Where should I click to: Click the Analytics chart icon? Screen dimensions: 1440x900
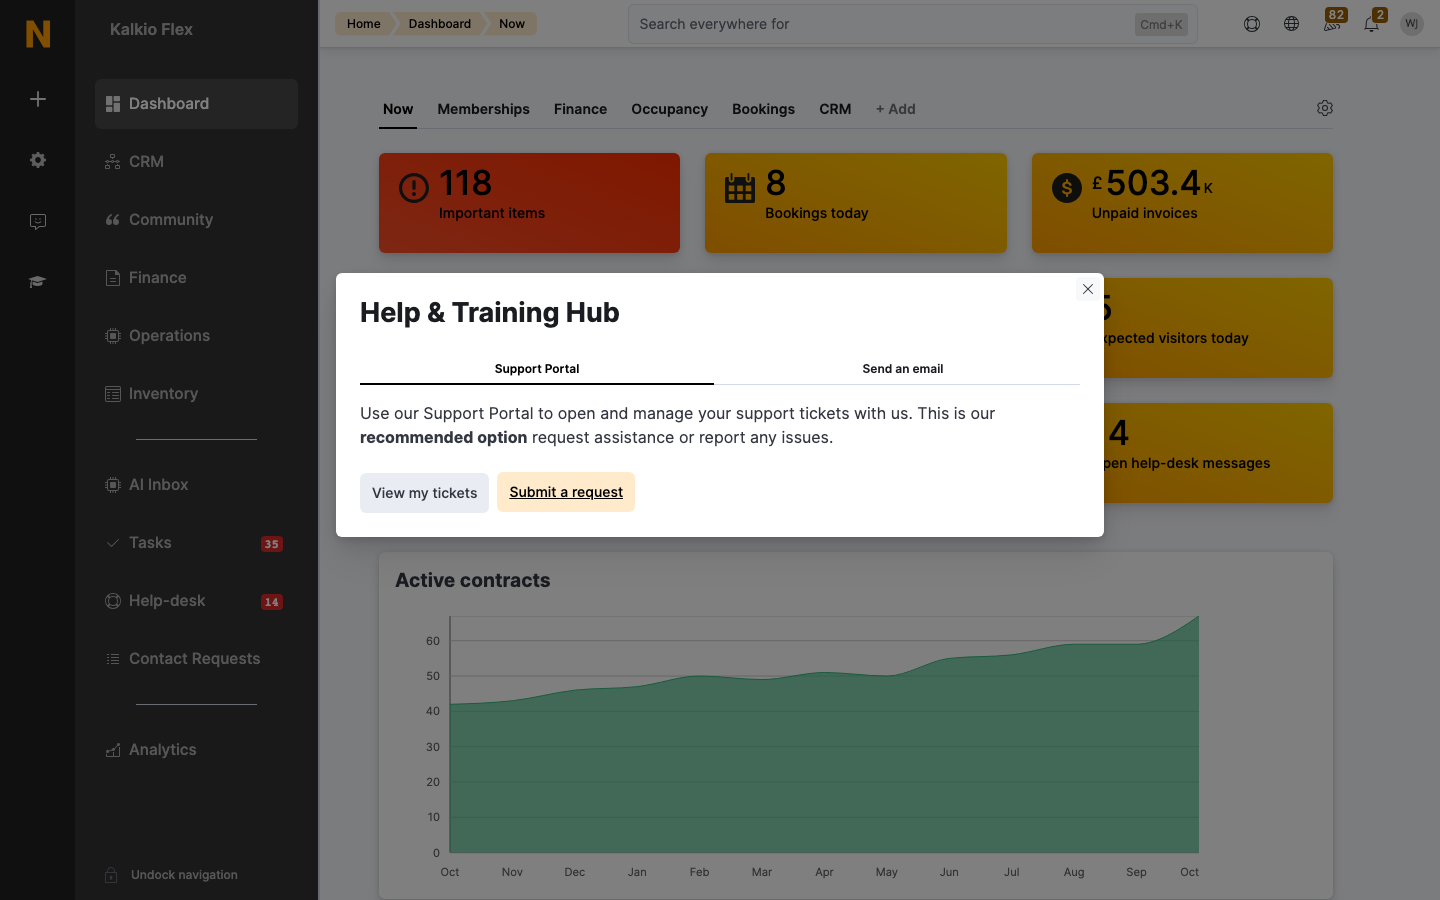pyautogui.click(x=113, y=750)
